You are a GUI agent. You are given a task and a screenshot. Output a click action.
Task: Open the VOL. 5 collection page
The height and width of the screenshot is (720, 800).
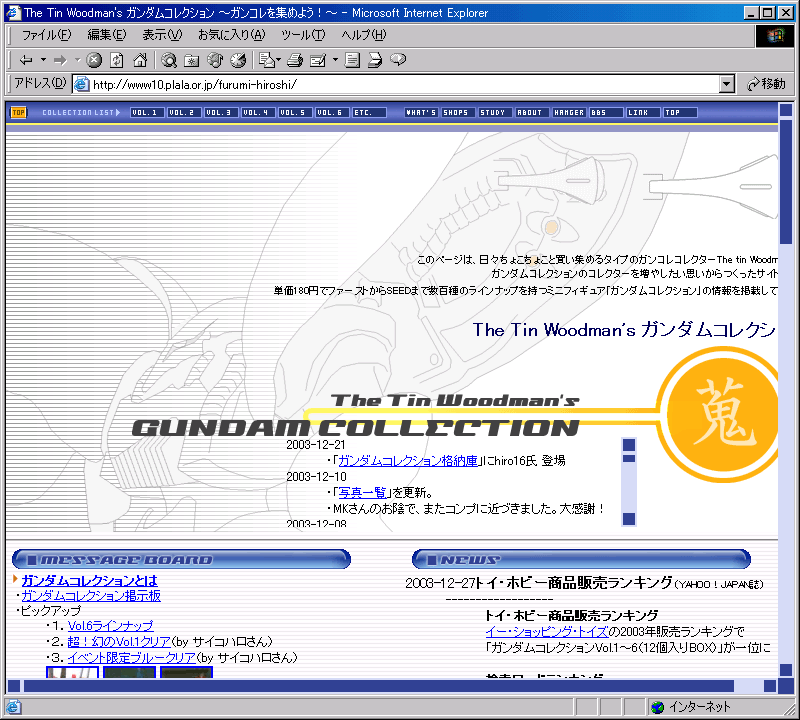pyautogui.click(x=295, y=112)
